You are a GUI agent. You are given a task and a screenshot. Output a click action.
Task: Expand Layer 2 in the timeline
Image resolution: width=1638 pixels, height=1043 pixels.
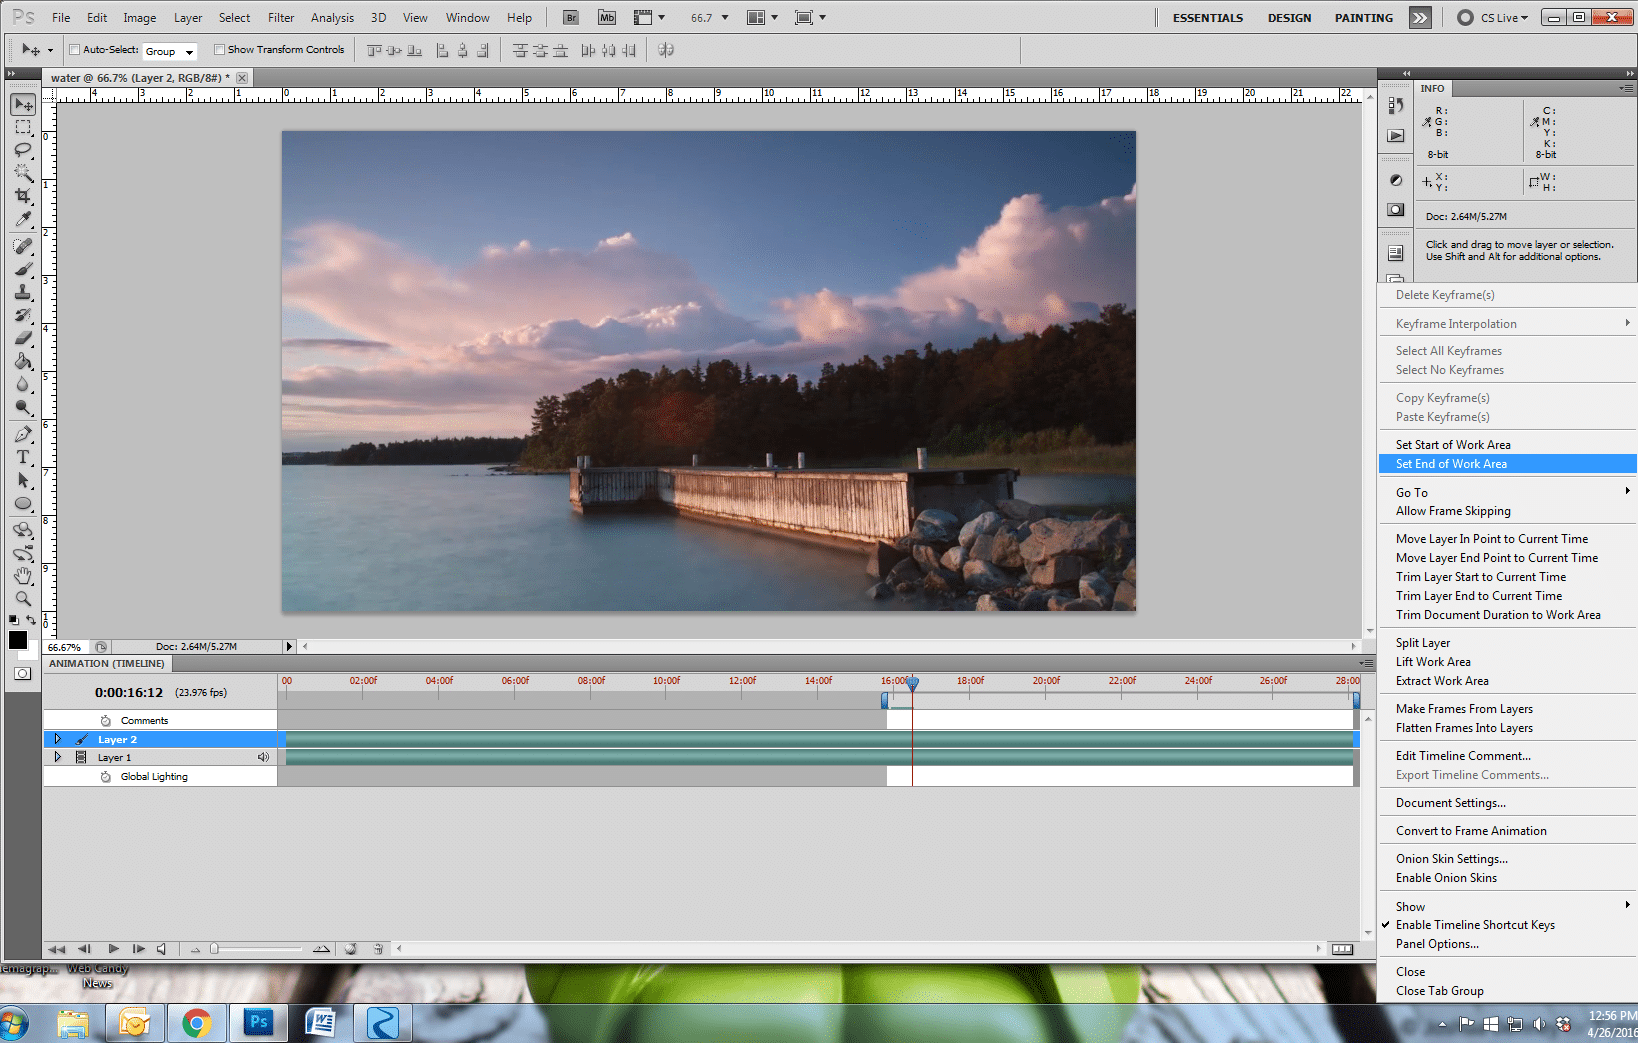[58, 739]
